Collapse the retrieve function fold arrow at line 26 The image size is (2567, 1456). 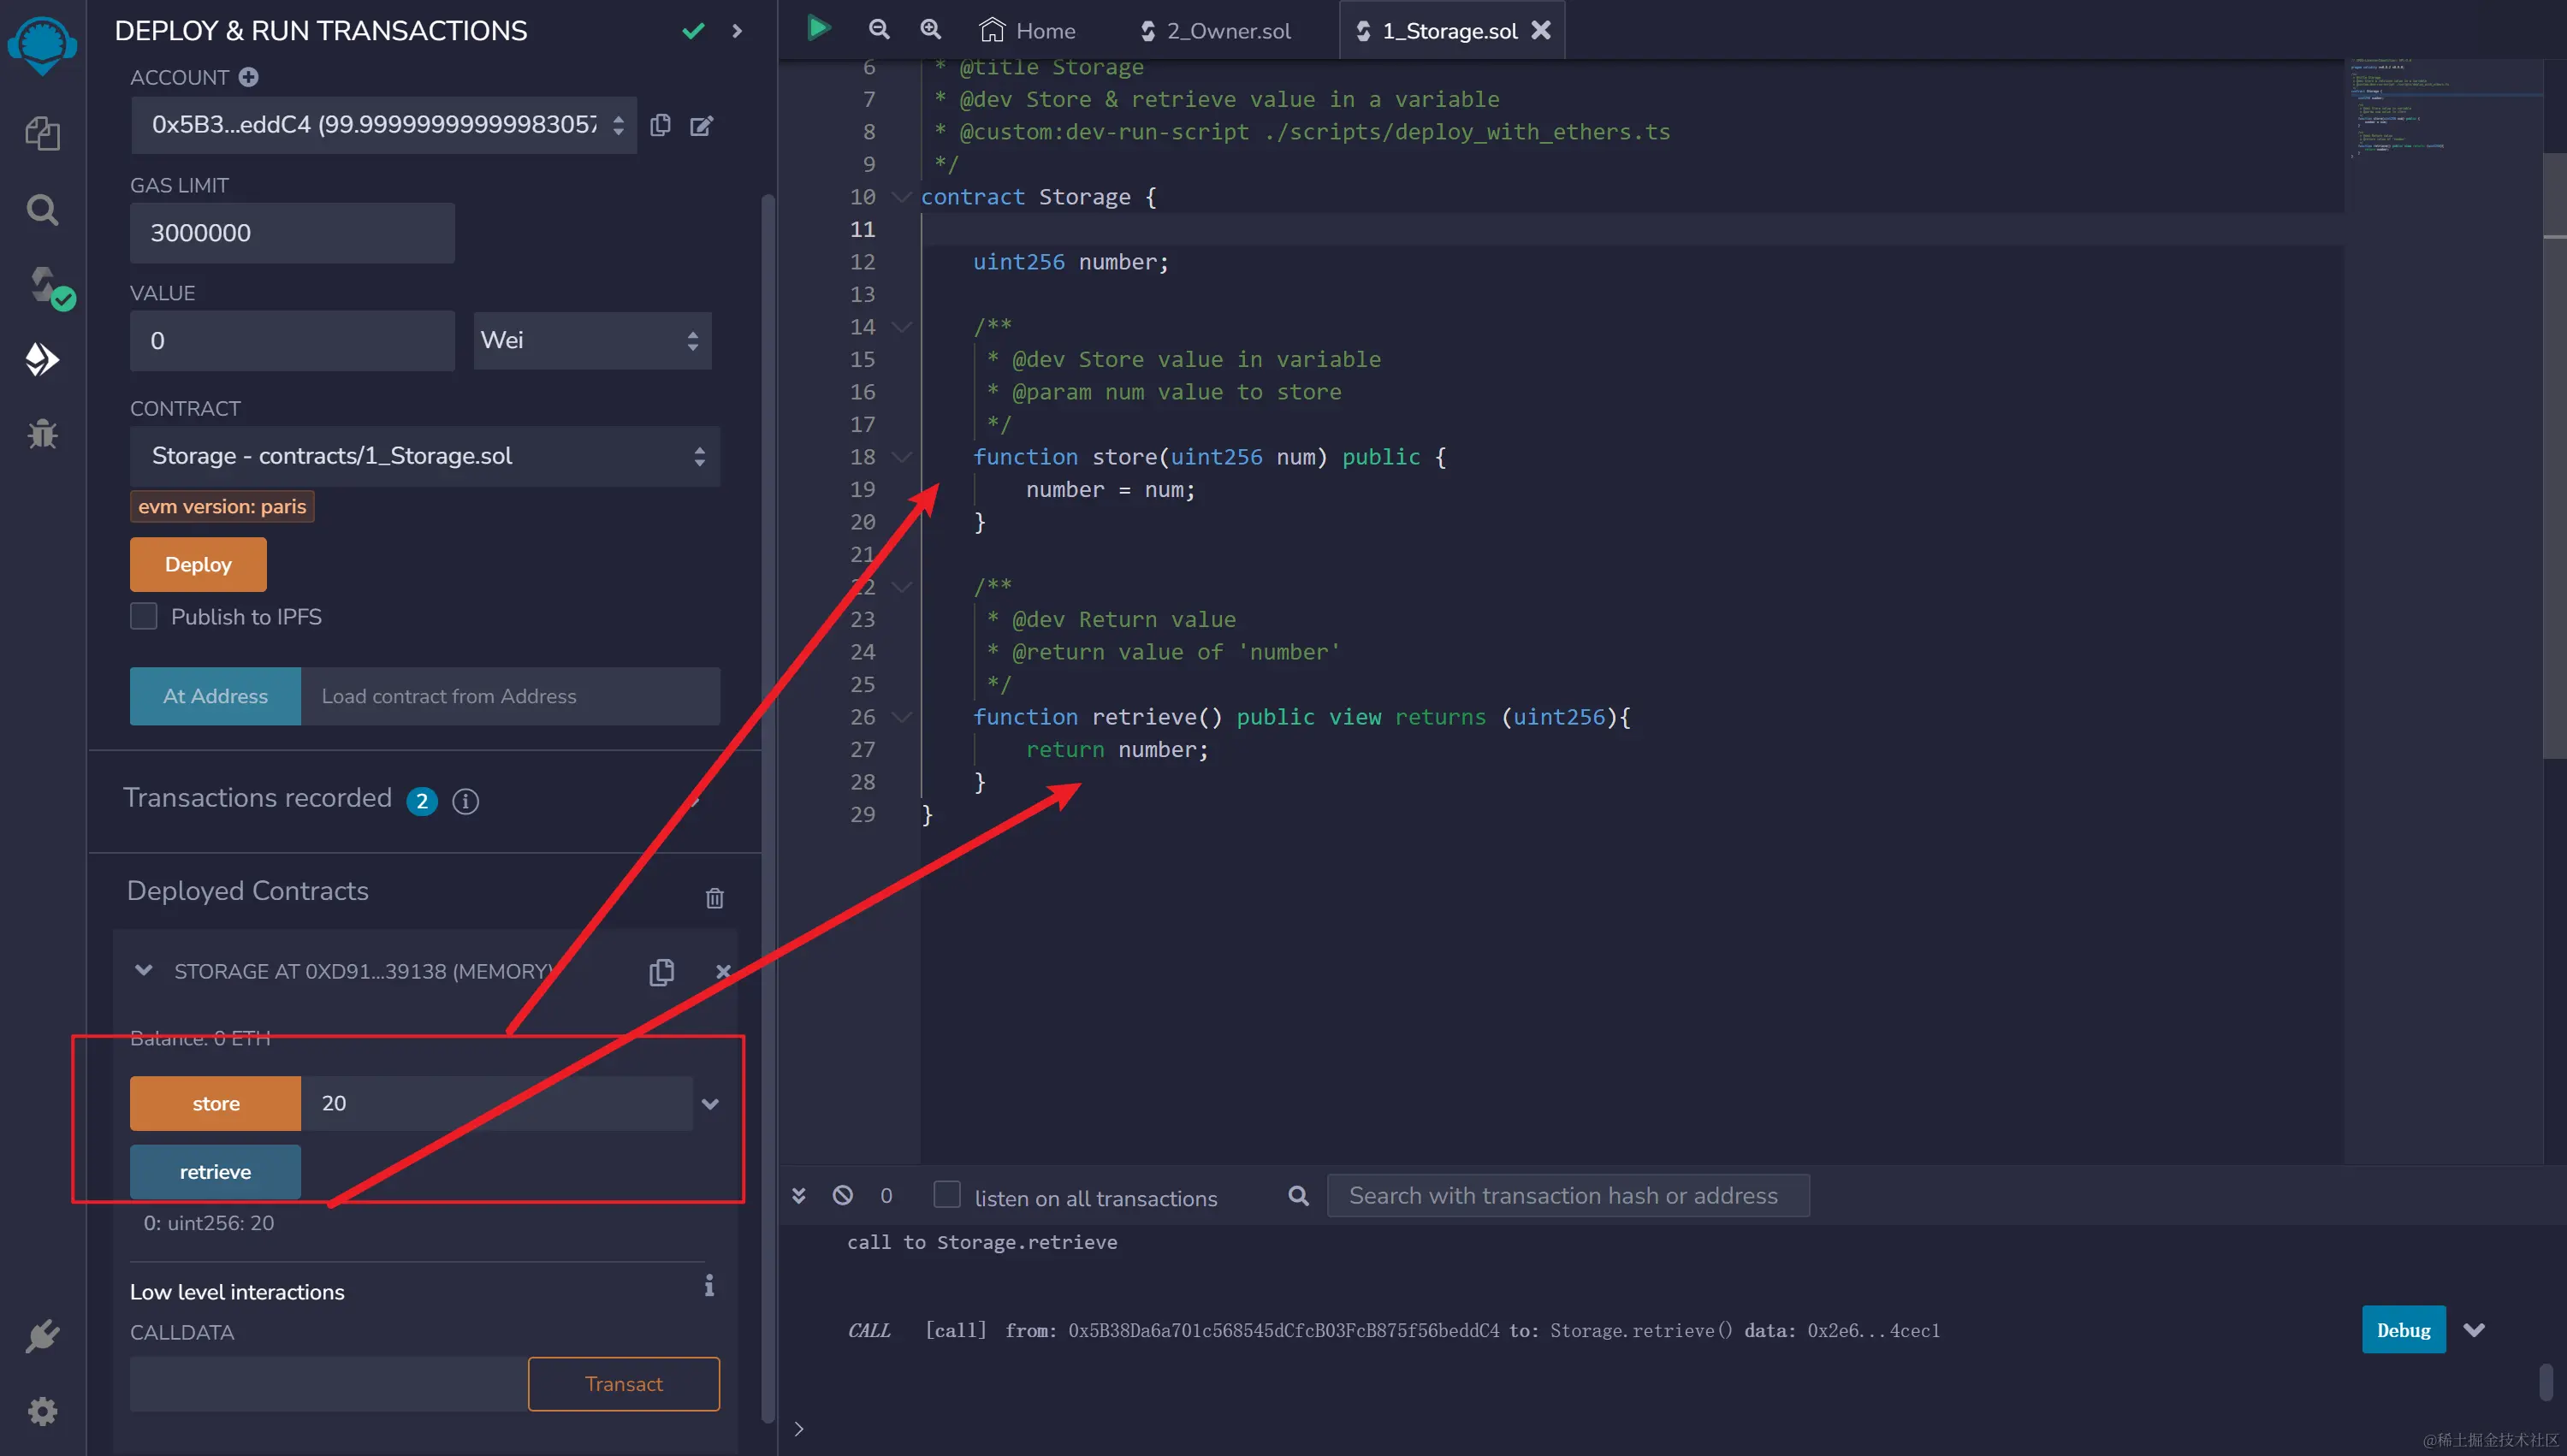[901, 717]
